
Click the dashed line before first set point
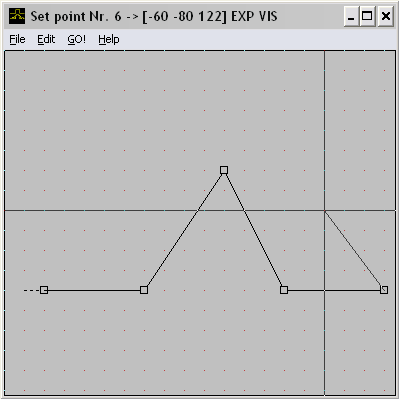pos(32,290)
